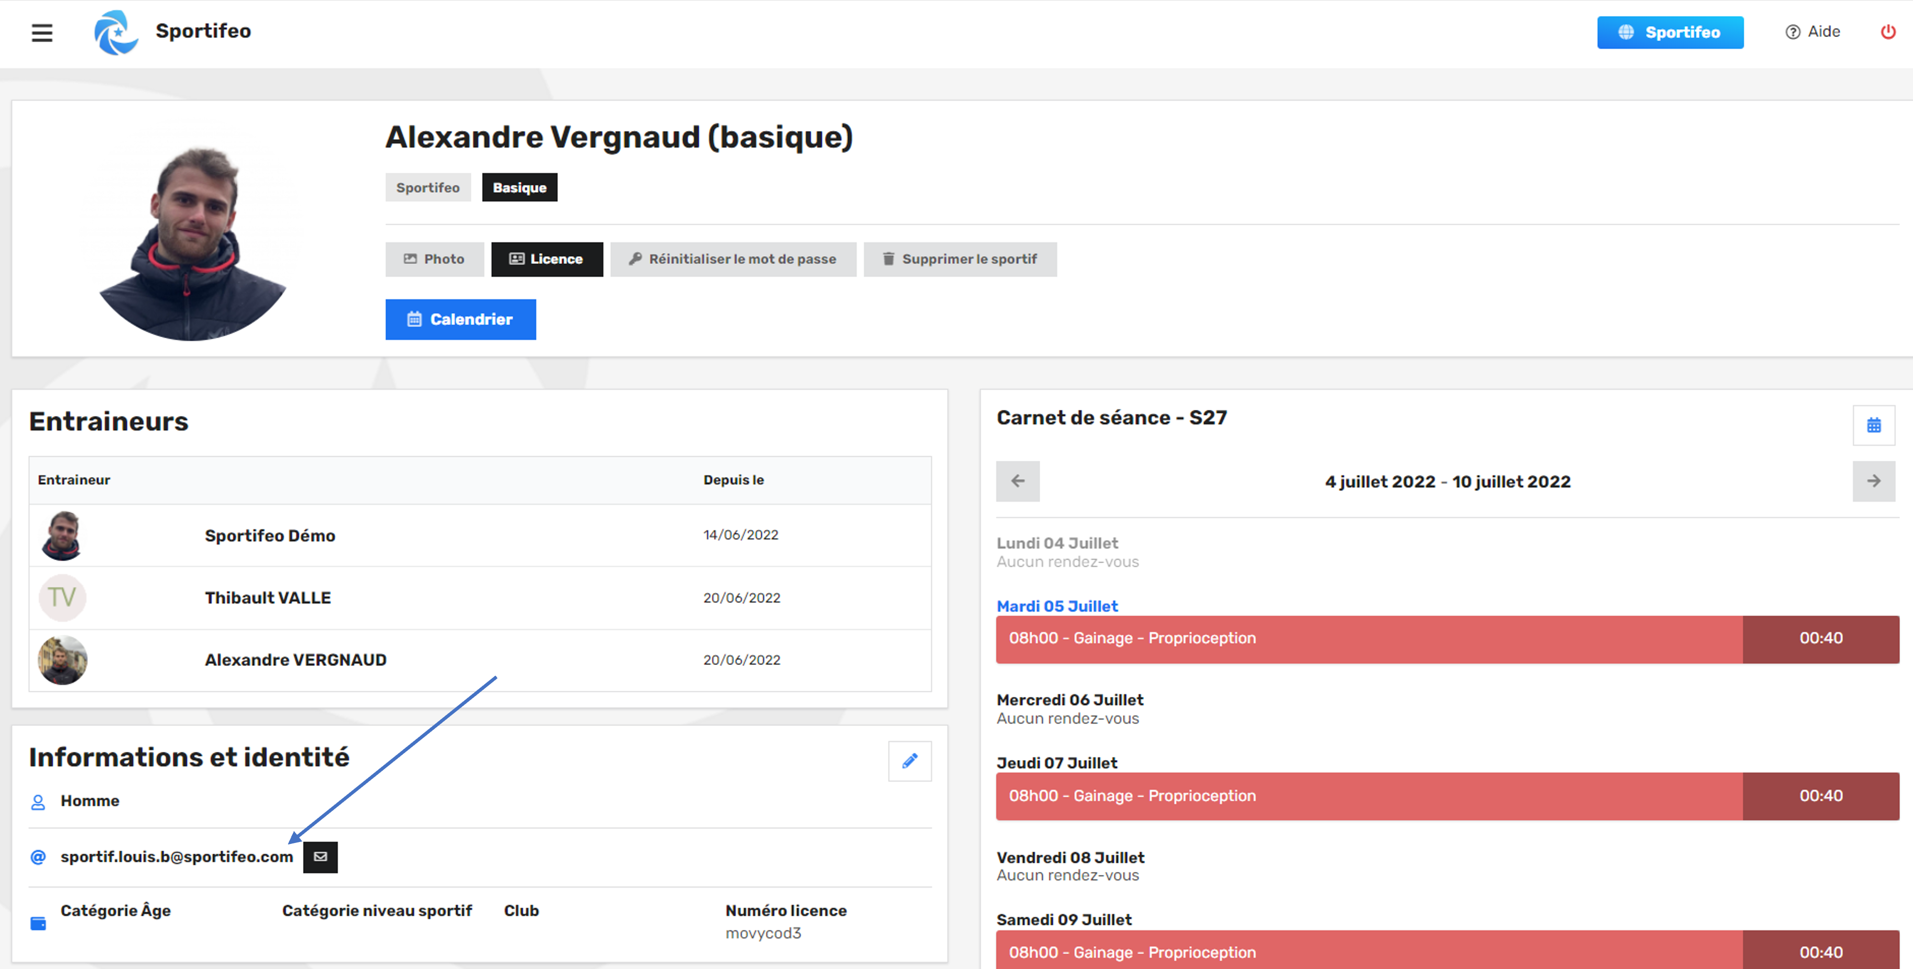Click the Catégorie niveau sportif label
1913x969 pixels.
377,911
